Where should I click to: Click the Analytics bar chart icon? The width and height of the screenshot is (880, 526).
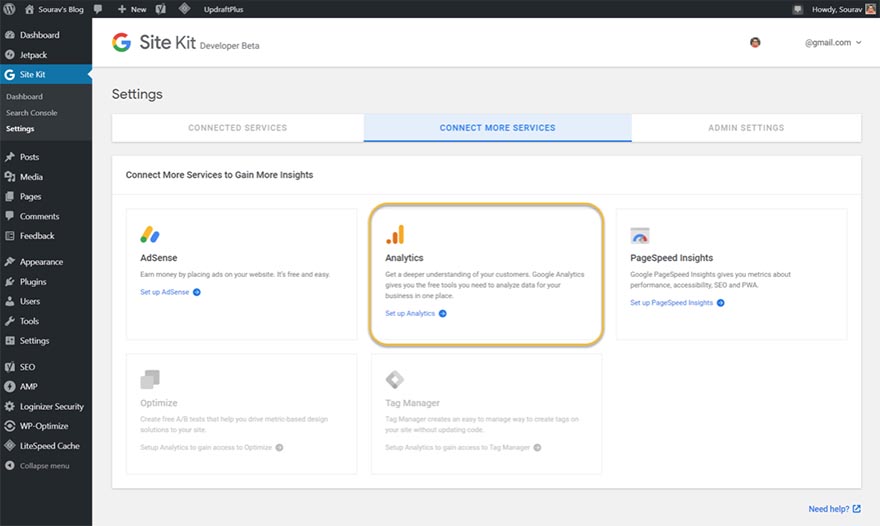coord(395,235)
